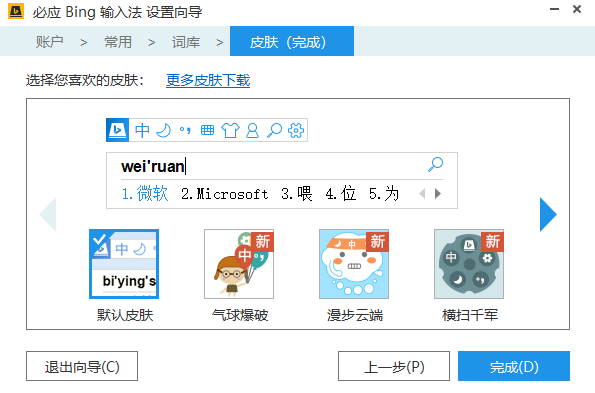The width and height of the screenshot is (595, 393).
Task: Show next skins with right arrow
Action: click(548, 214)
